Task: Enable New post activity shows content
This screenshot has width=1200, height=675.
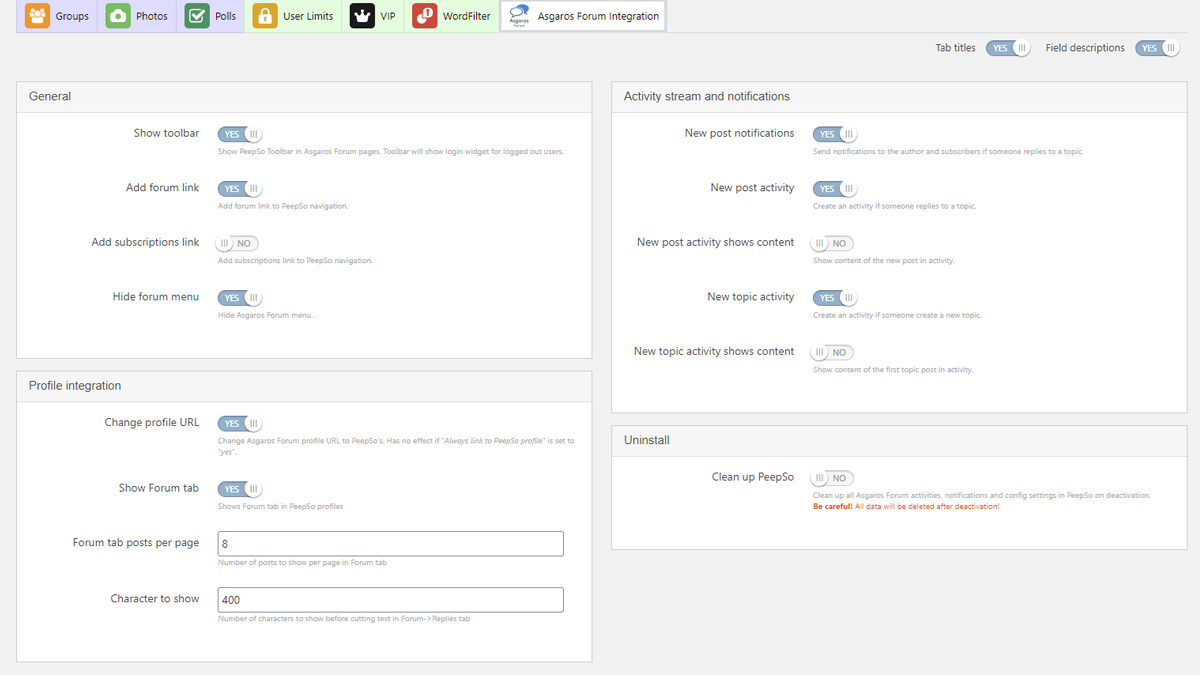Action: coord(832,243)
